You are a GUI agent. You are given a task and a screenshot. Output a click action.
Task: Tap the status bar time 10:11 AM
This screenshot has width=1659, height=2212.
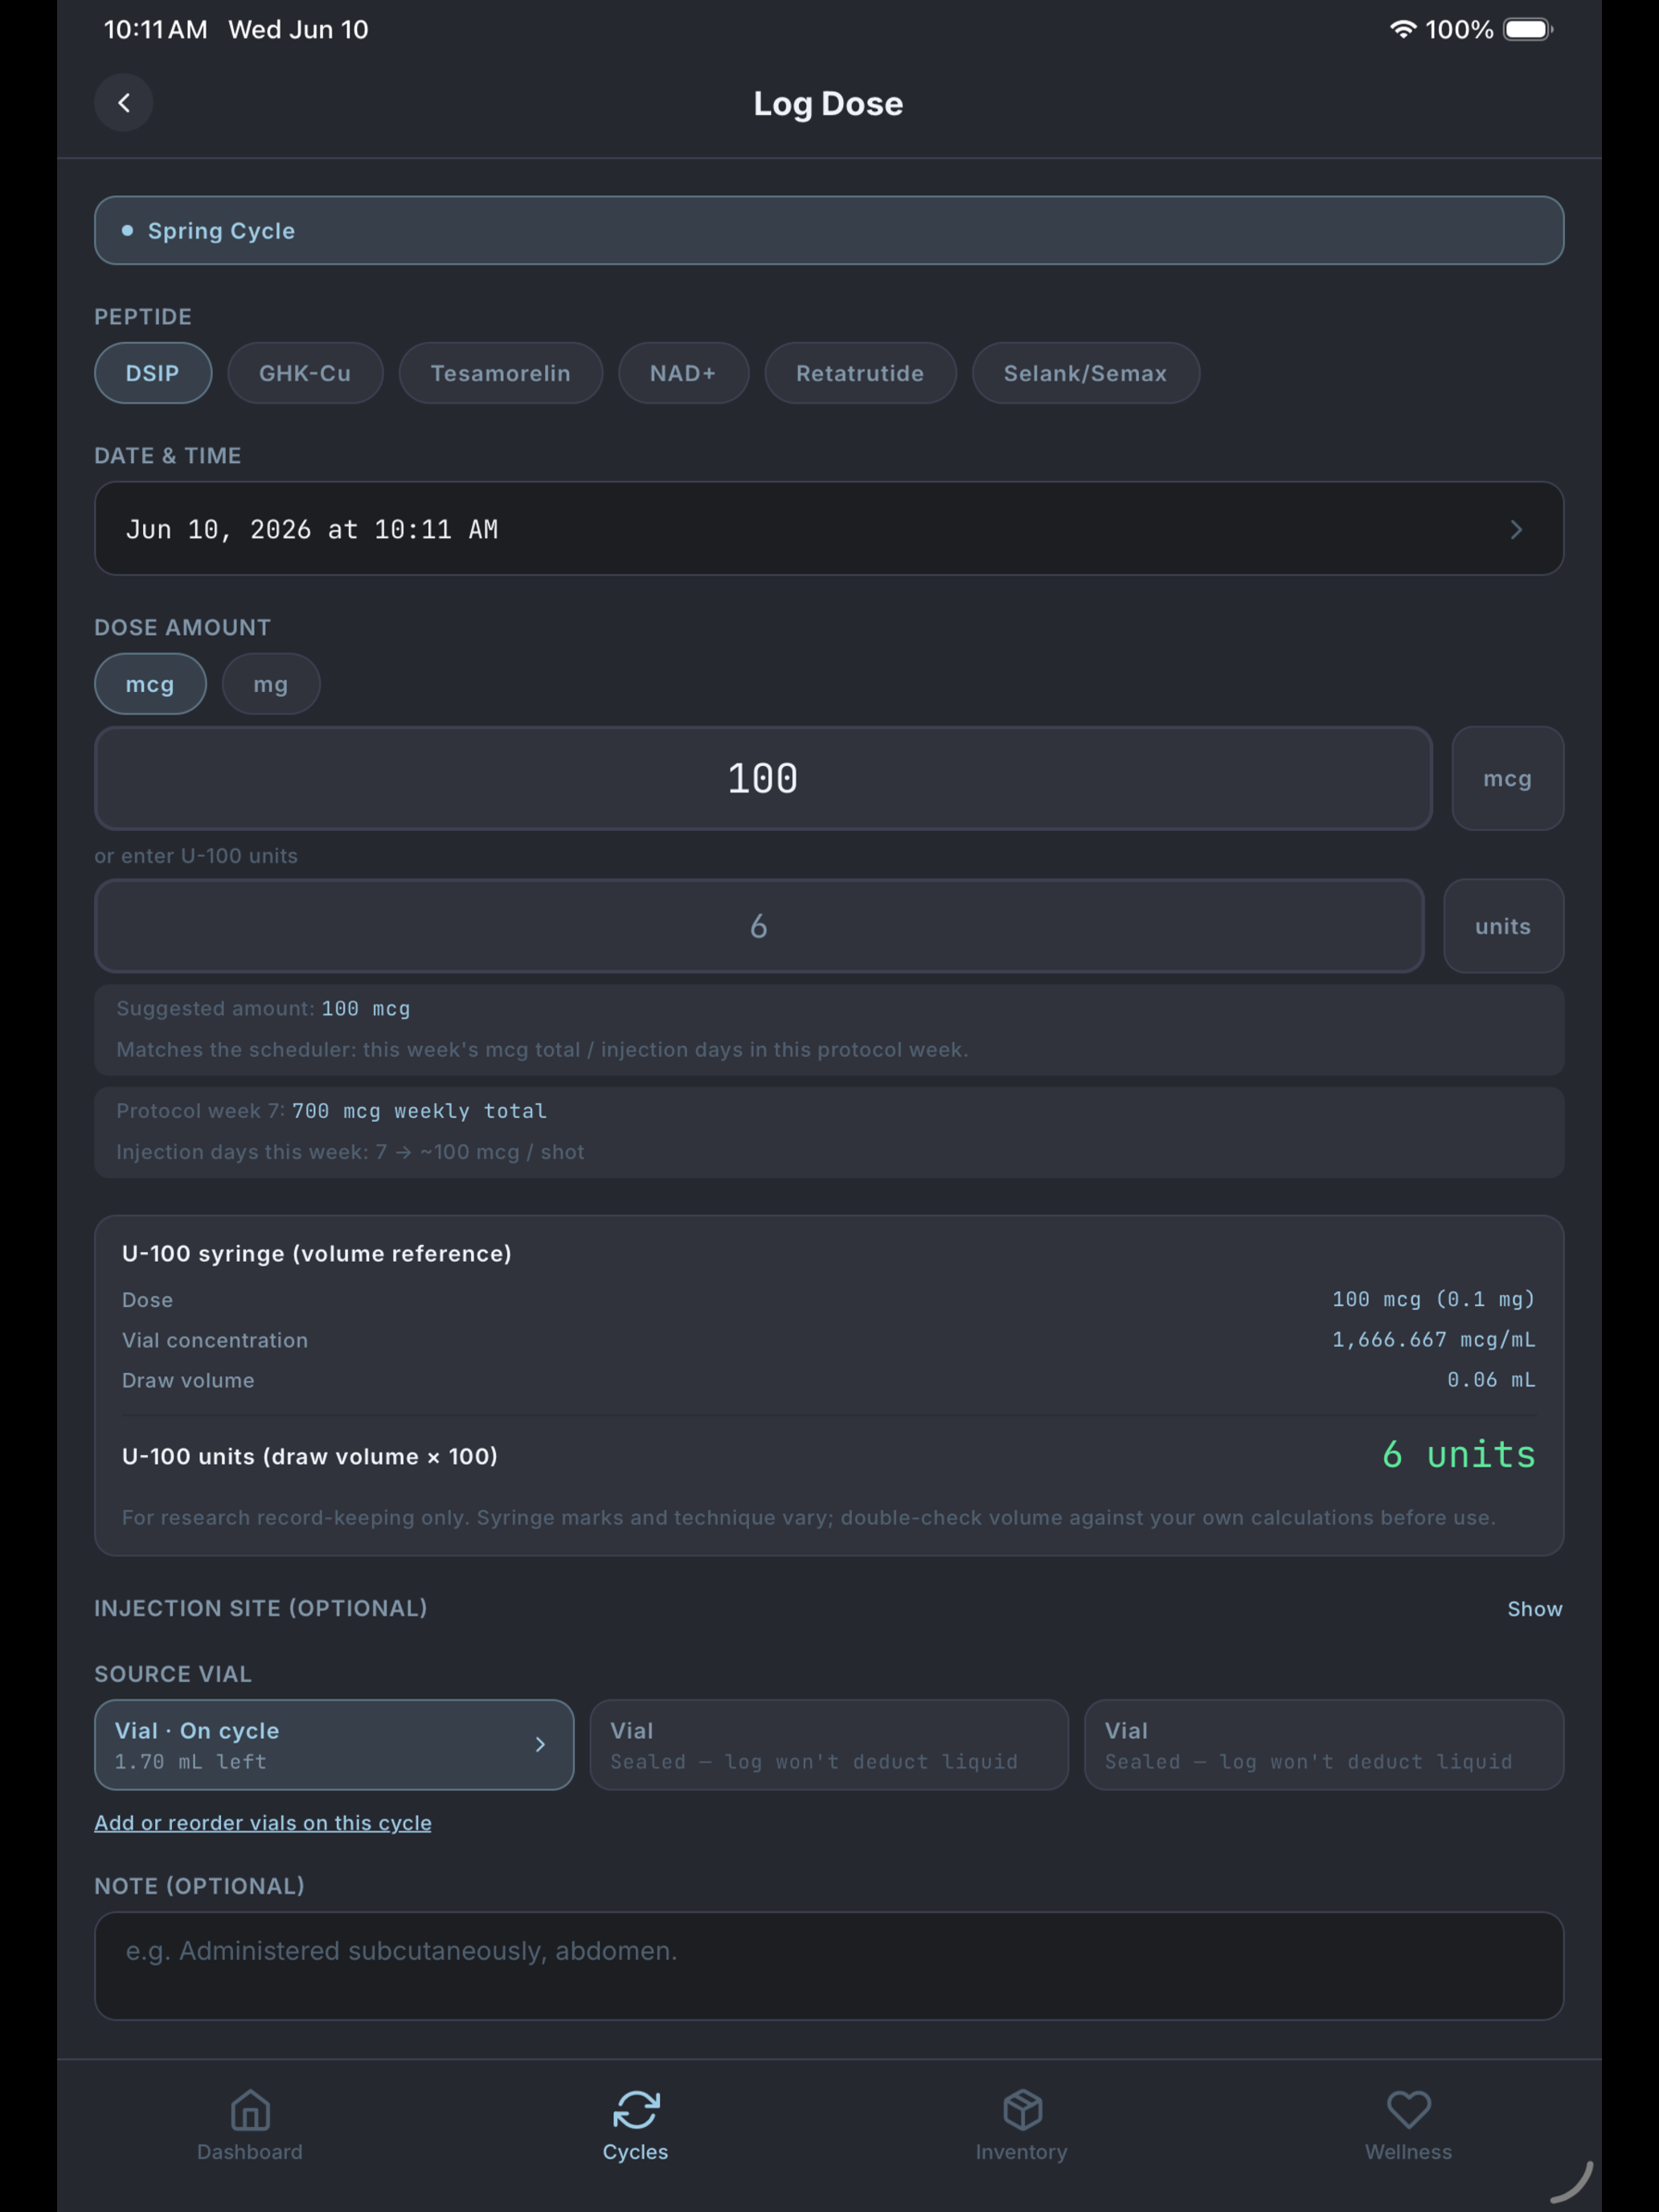pos(156,29)
